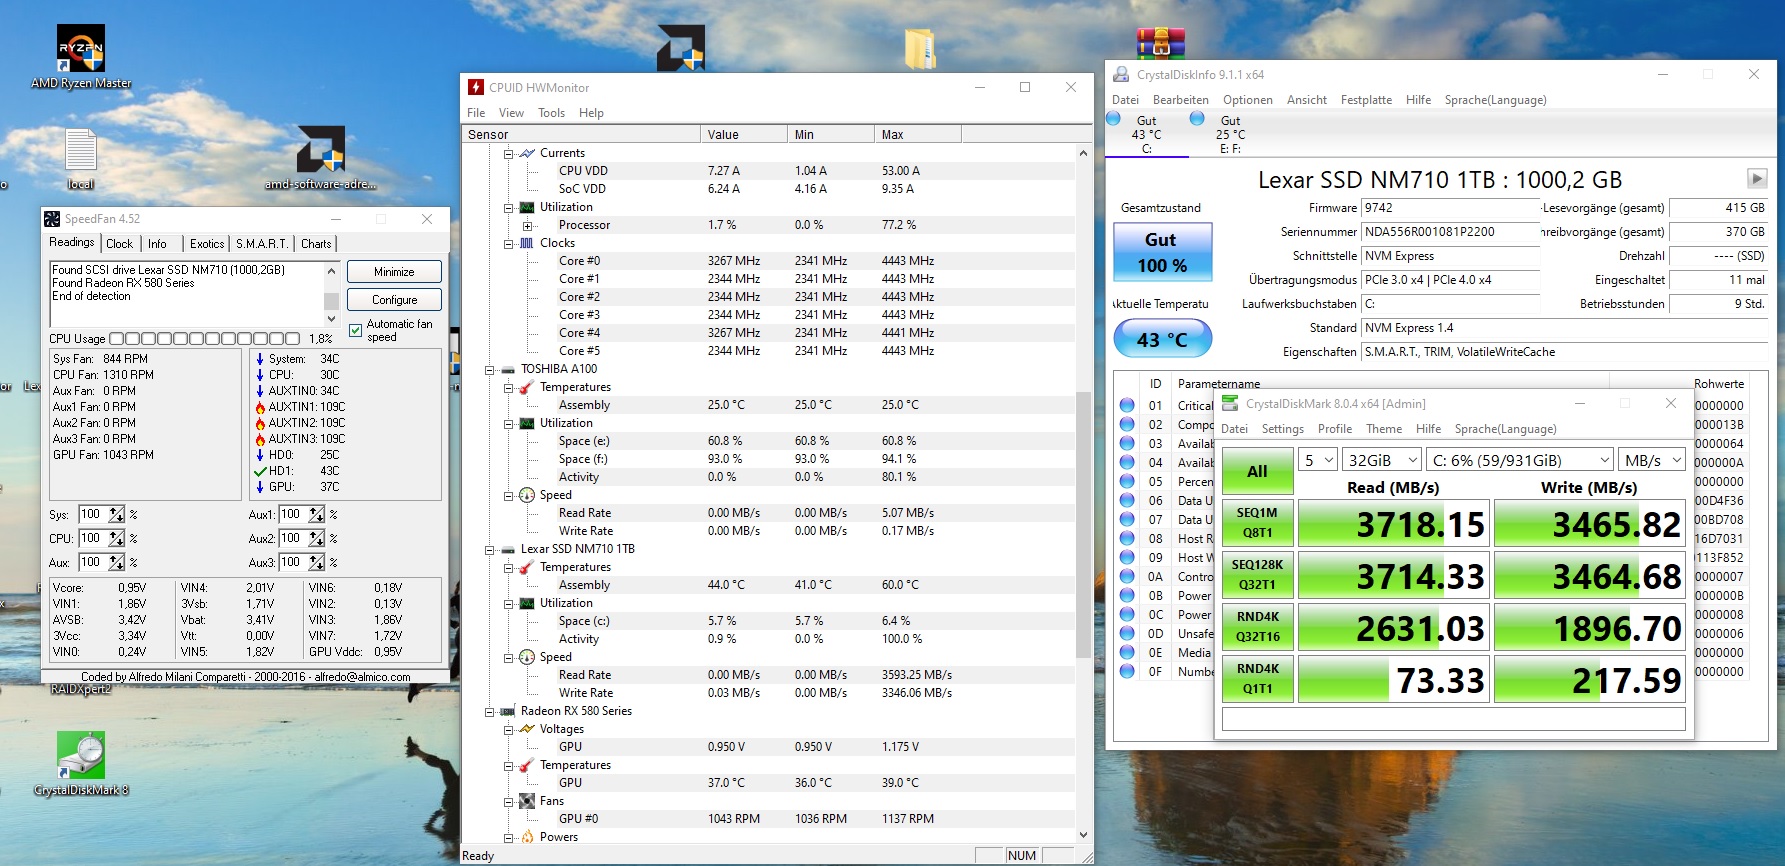Run SEQ1M Q8T1 benchmark test
This screenshot has height=866, width=1785.
point(1257,523)
